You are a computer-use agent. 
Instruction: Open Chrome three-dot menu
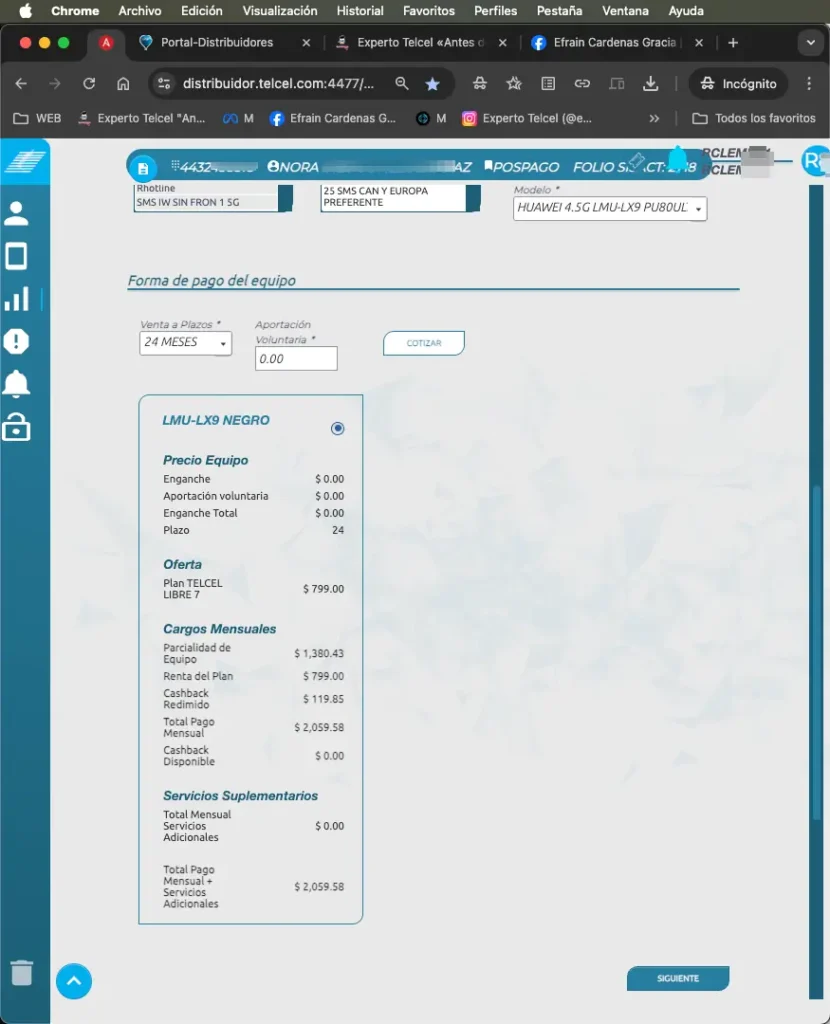point(809,84)
